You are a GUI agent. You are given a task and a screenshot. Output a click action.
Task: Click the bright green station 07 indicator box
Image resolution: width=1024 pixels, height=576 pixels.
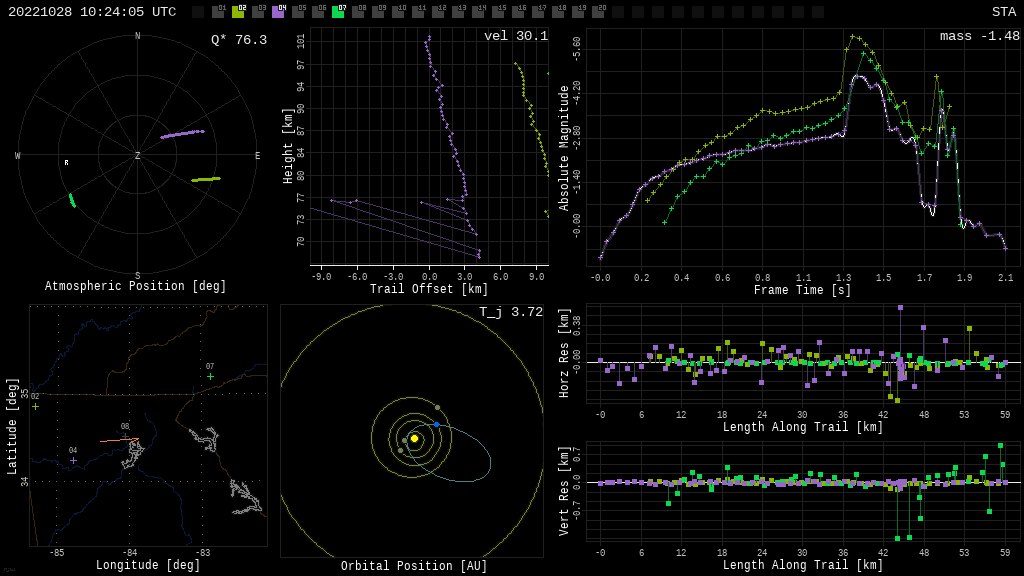338,12
